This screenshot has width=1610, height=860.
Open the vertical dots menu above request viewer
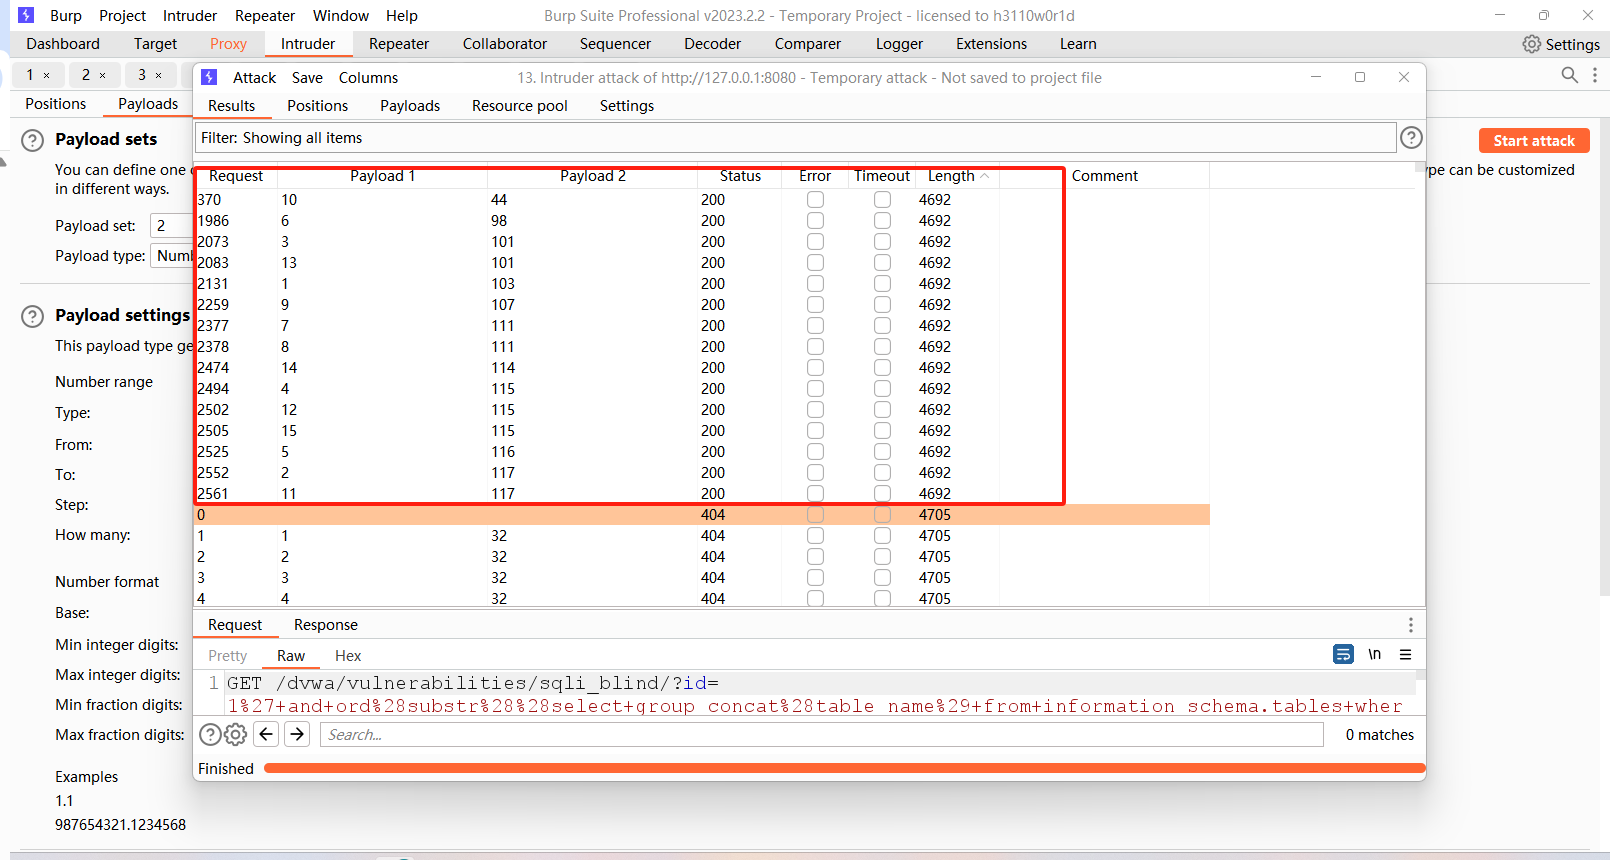click(x=1411, y=625)
